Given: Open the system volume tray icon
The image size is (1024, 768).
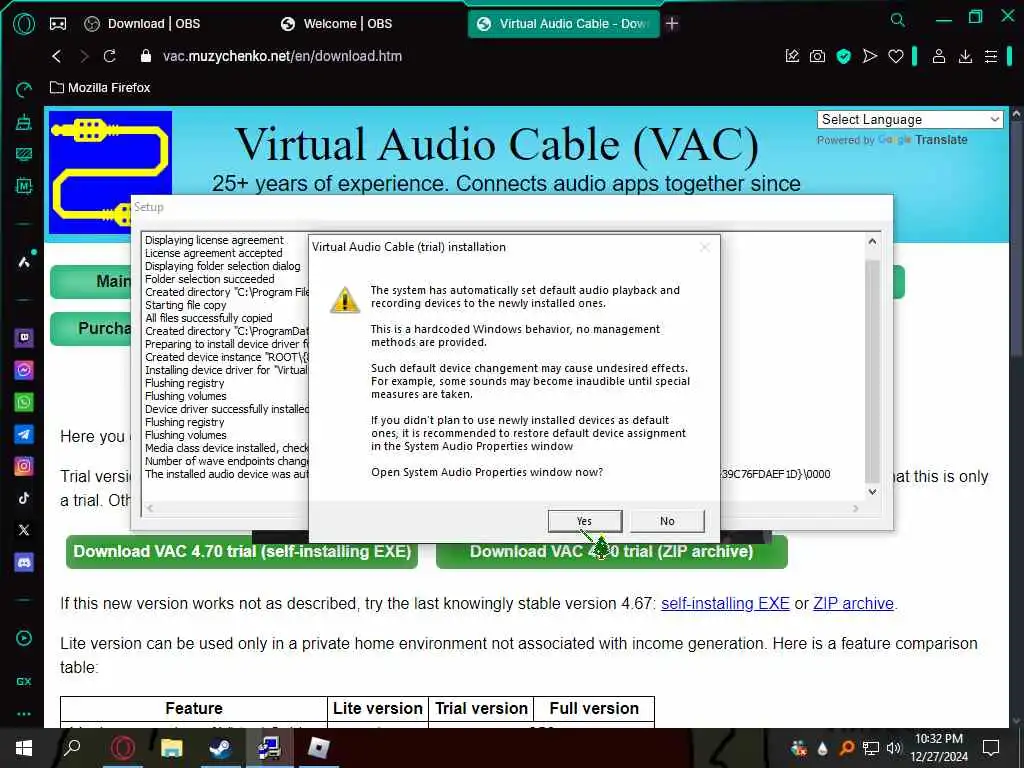Looking at the screenshot, I should [893, 748].
